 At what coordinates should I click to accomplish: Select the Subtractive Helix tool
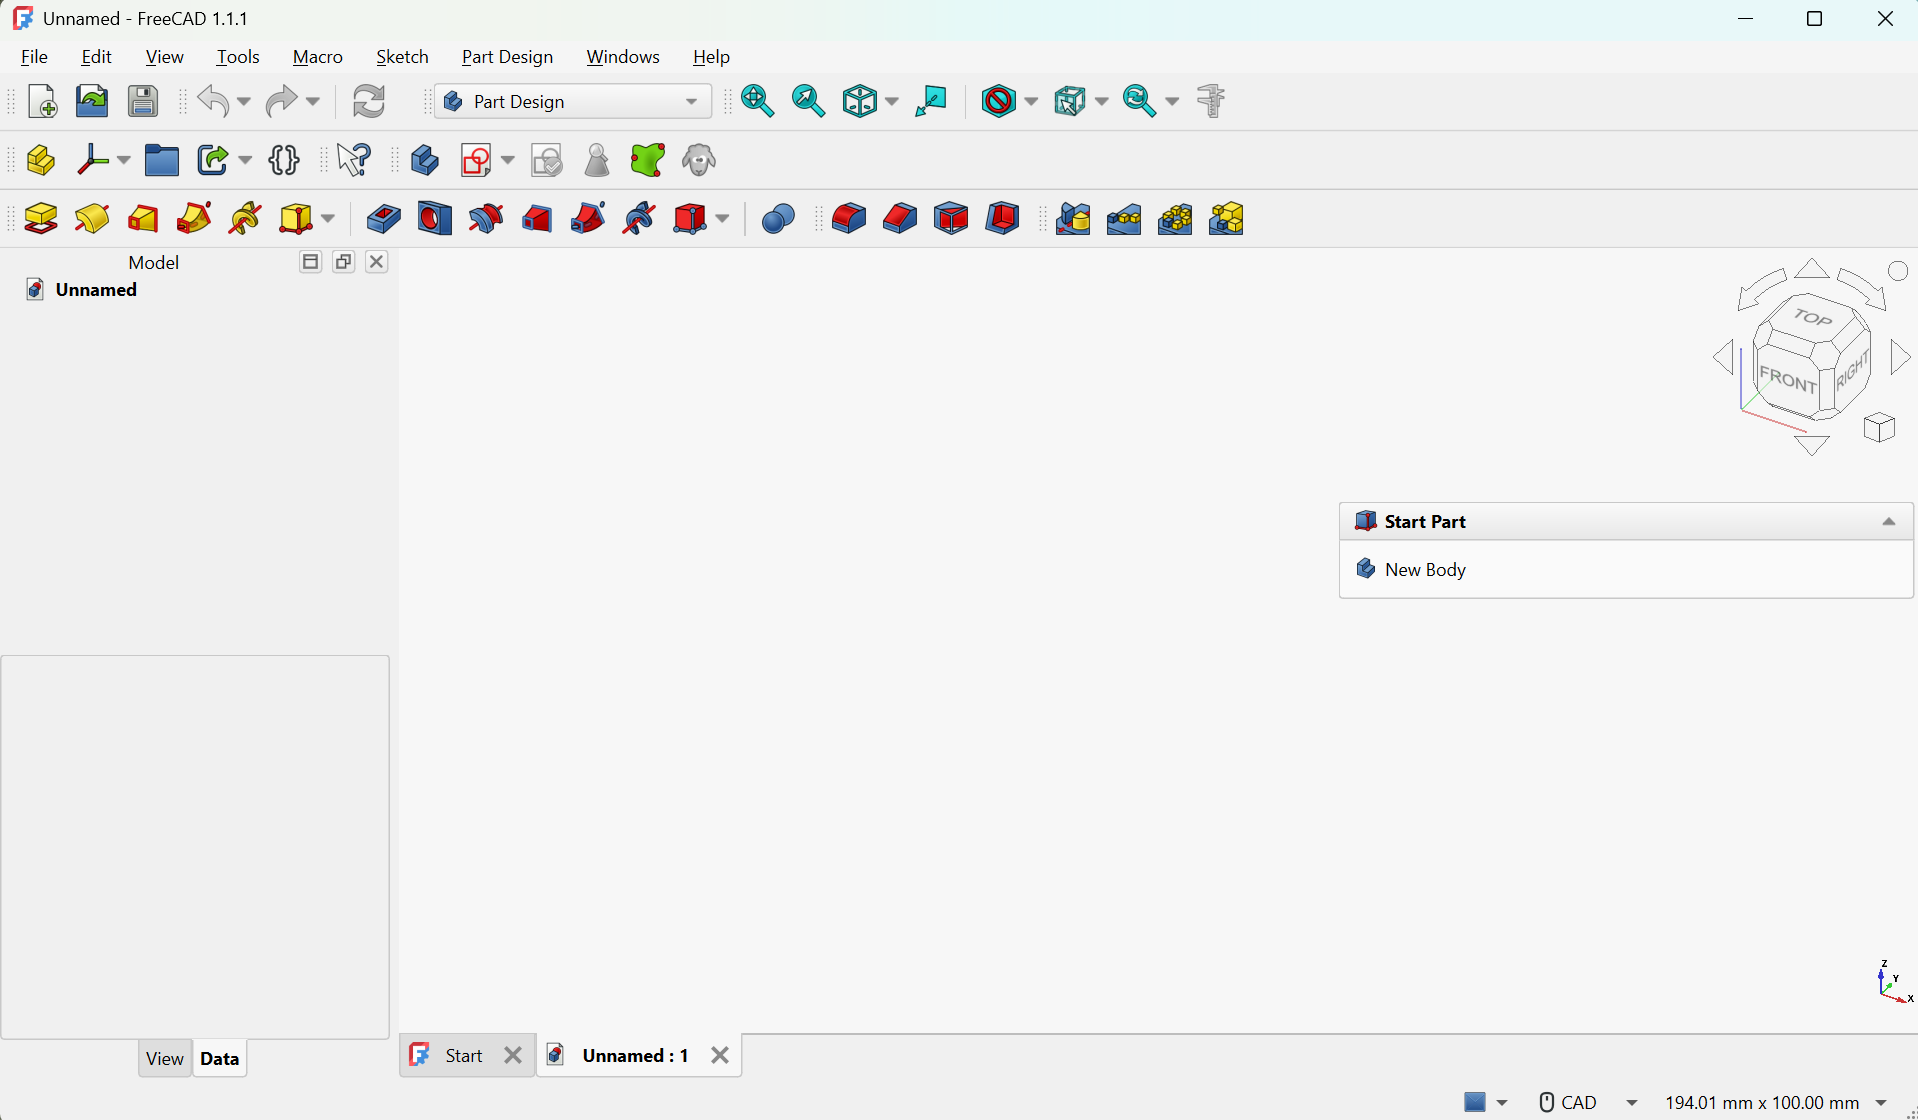639,218
